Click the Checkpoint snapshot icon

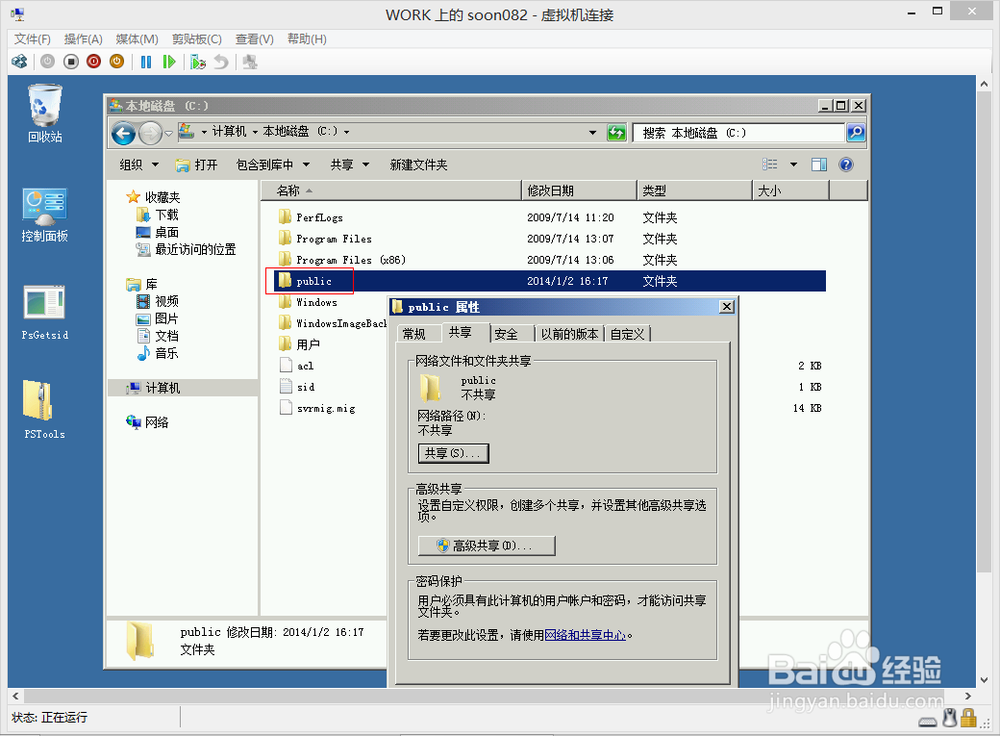pyautogui.click(x=198, y=62)
